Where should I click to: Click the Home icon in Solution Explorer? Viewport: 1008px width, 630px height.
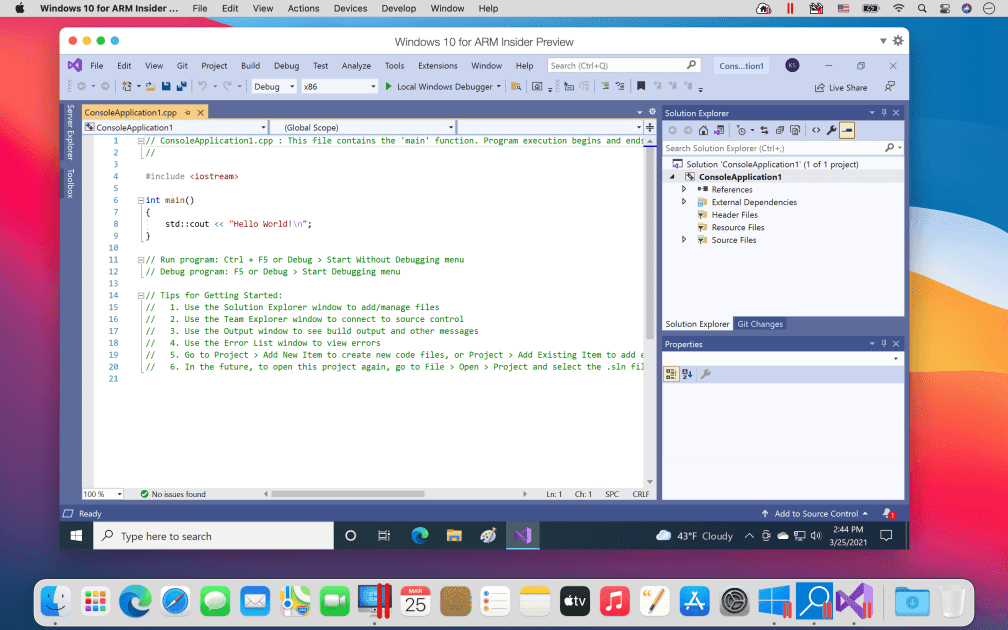[704, 130]
